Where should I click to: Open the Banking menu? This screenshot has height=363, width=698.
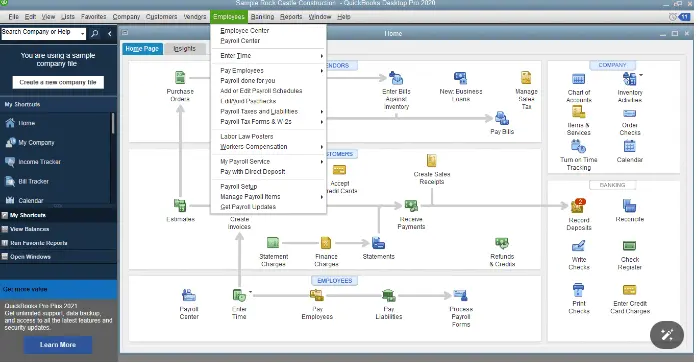(262, 17)
